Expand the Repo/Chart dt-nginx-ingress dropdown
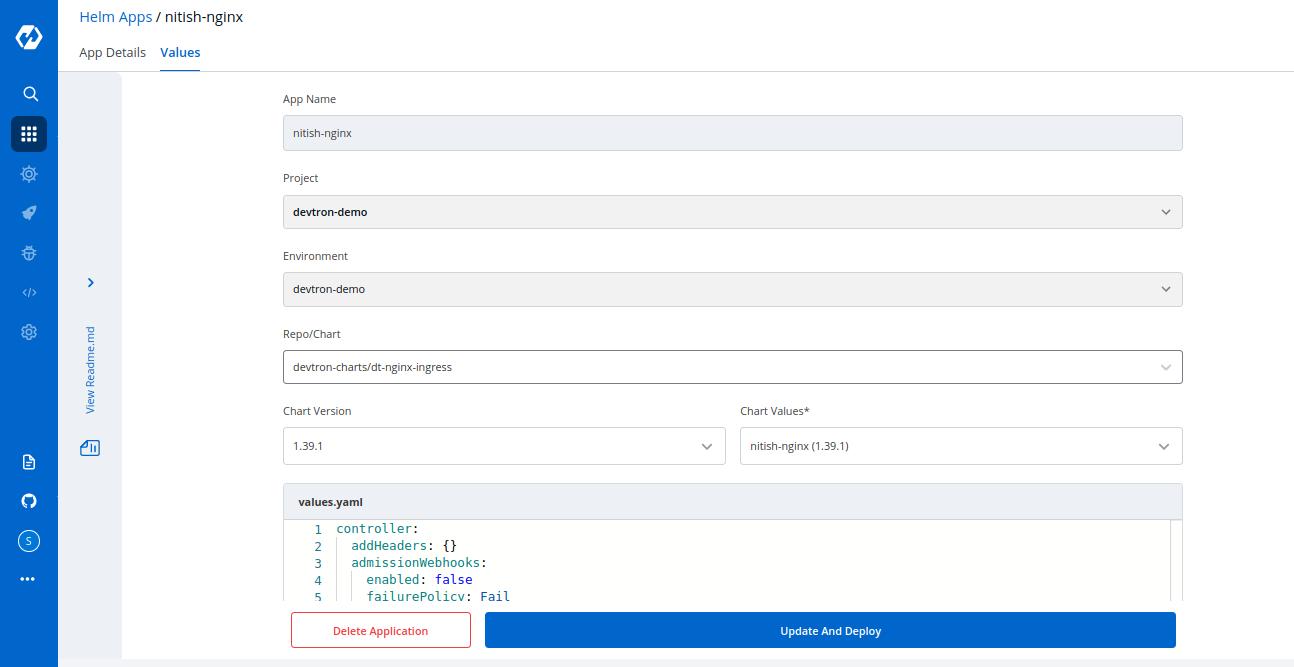 [x=732, y=367]
